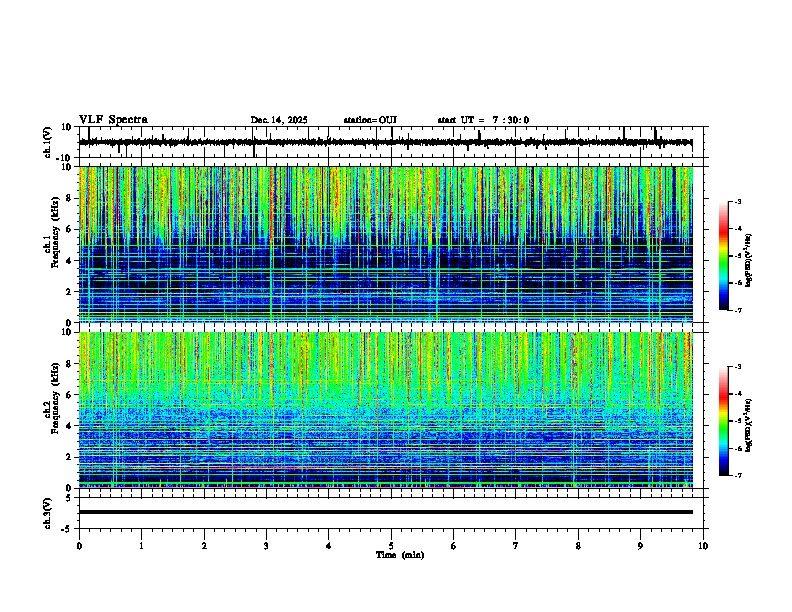Click time axis tick label '5'
The height and width of the screenshot is (612, 792).
coord(391,546)
